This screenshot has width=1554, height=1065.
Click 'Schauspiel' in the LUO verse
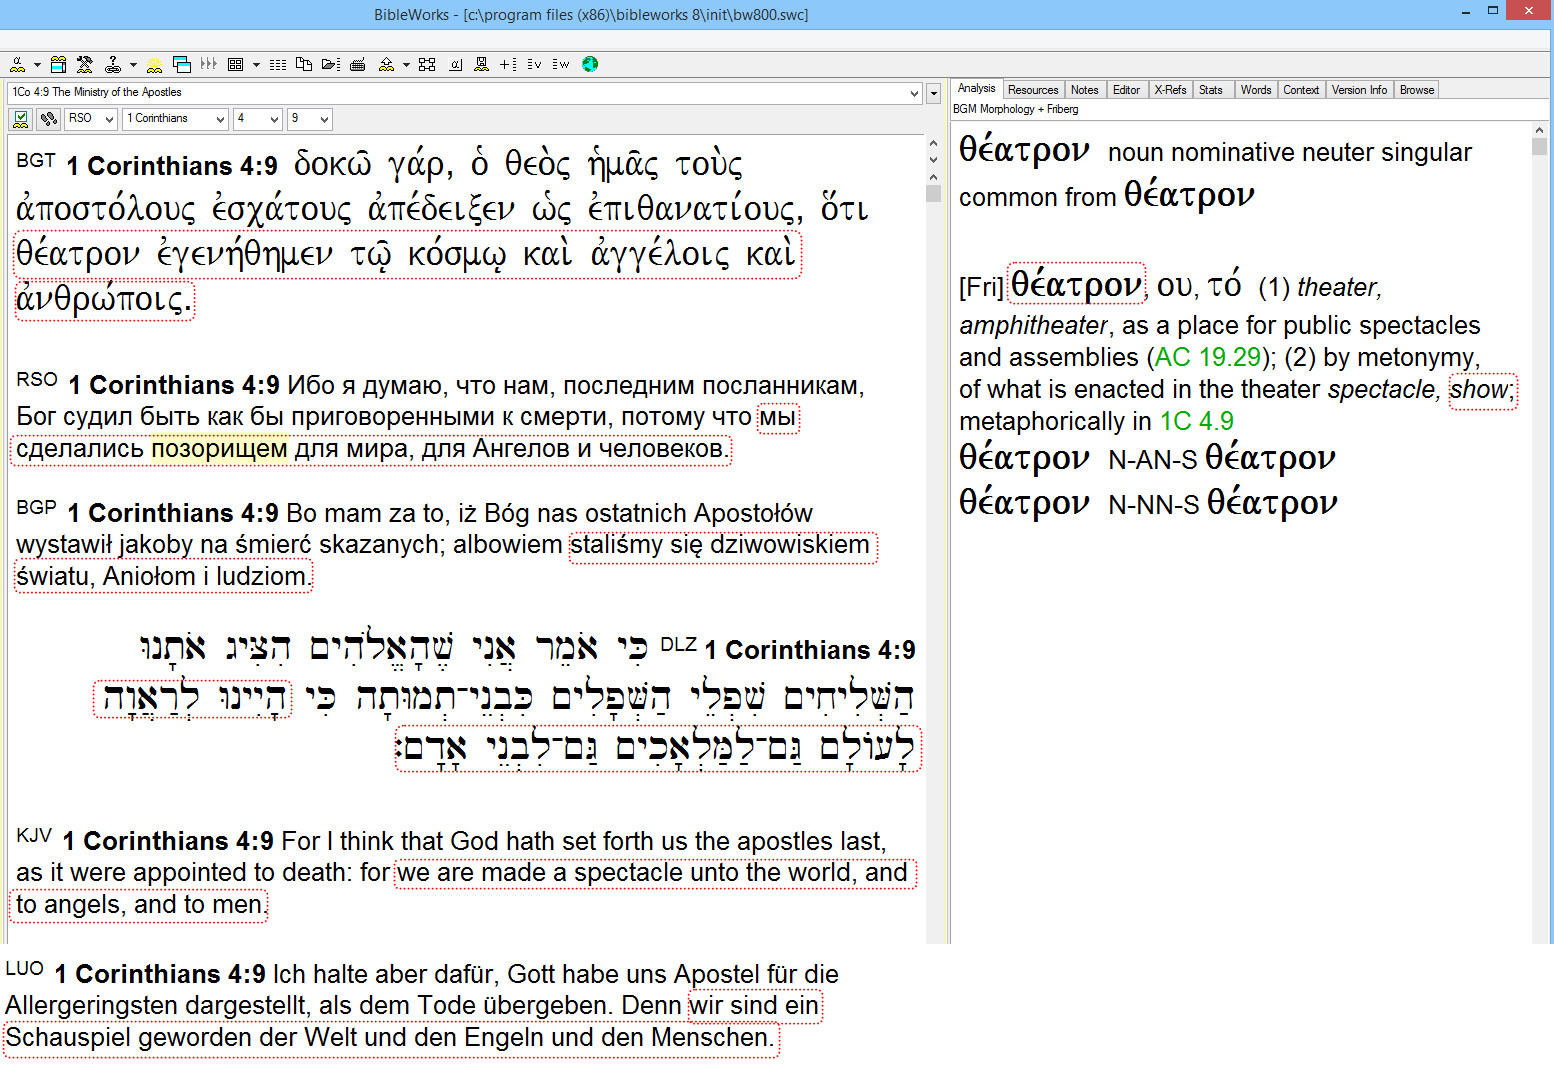click(x=68, y=1038)
